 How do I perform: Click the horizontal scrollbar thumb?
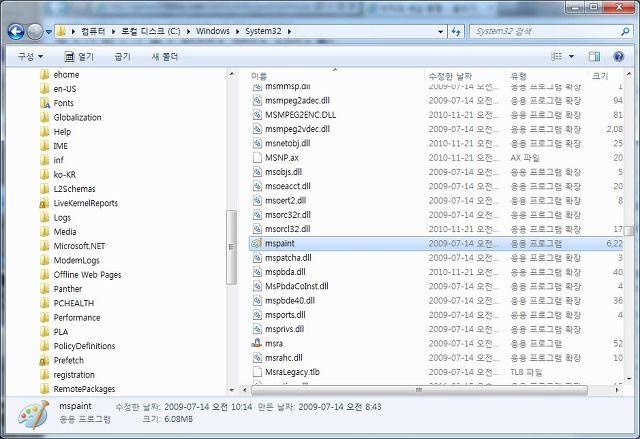419,390
